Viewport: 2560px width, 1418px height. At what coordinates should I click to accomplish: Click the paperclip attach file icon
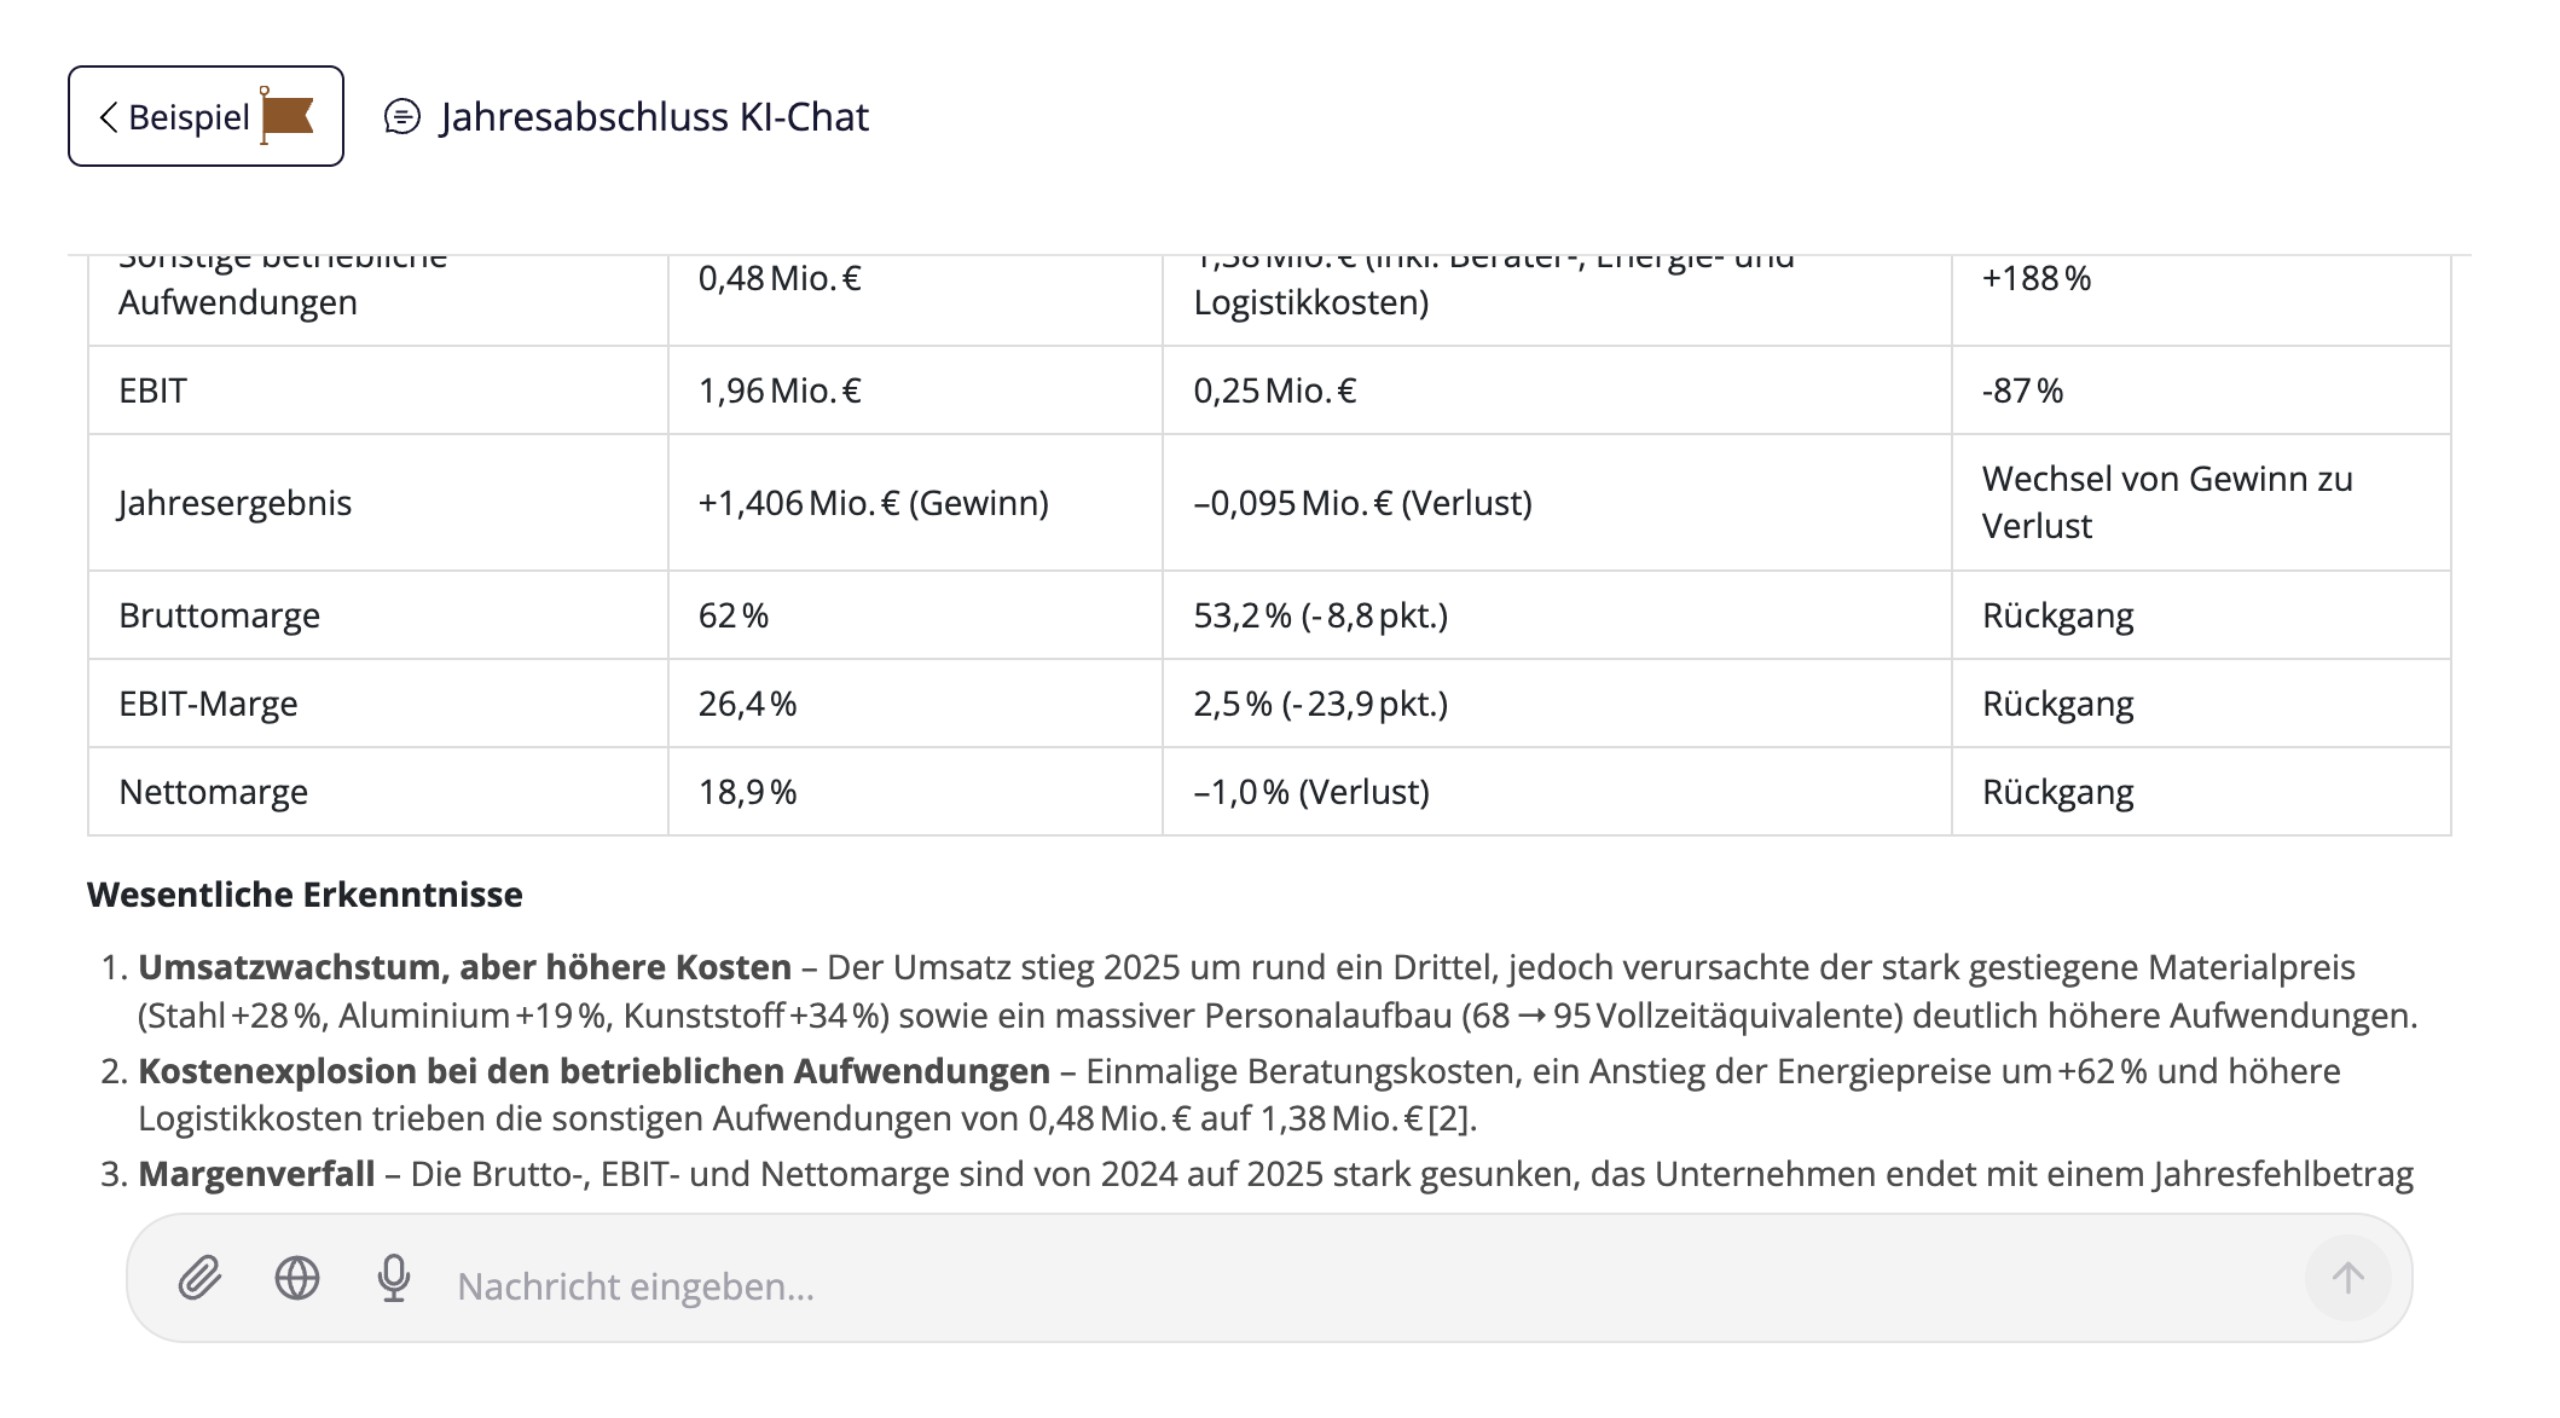coord(200,1278)
